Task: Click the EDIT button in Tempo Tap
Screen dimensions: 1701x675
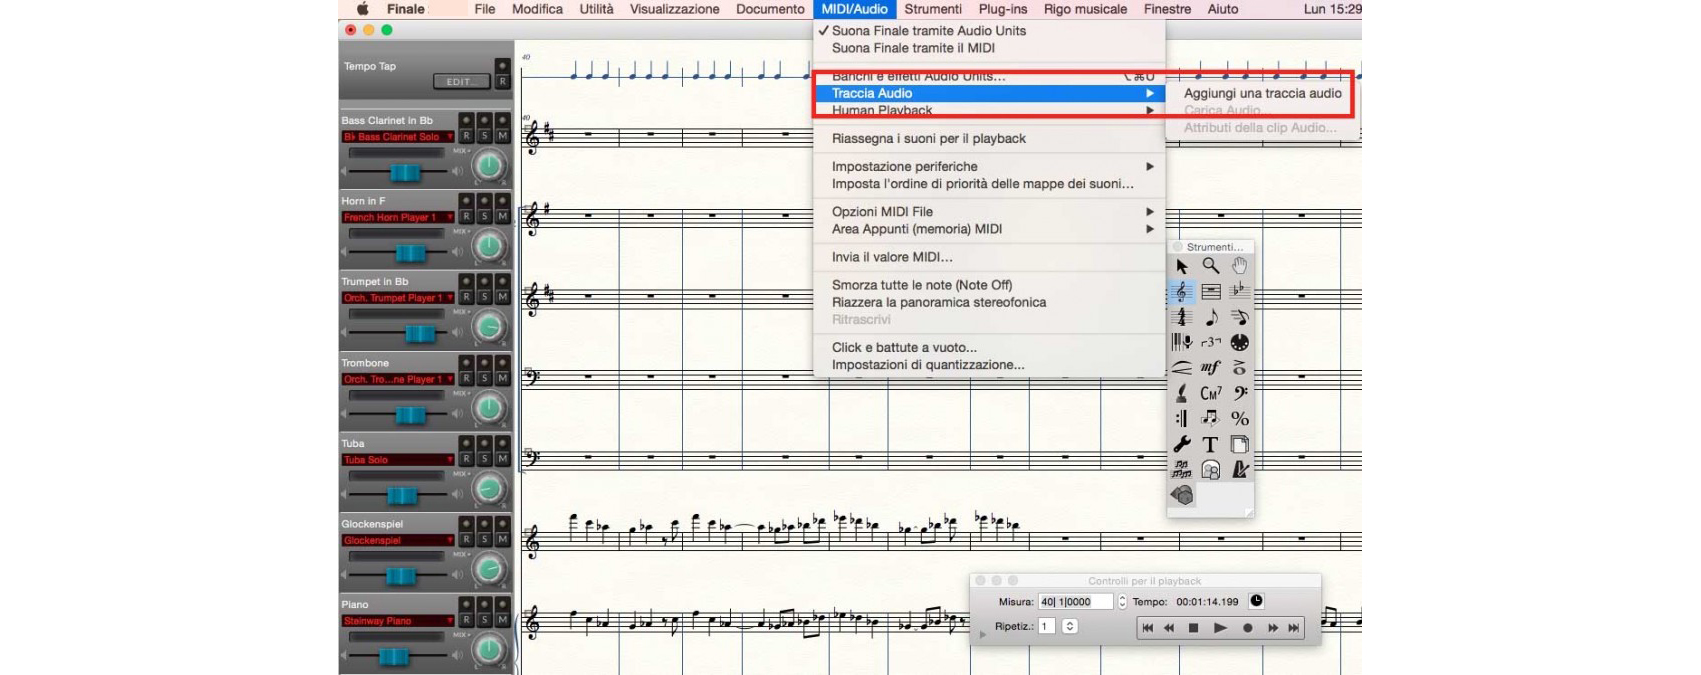Action: click(x=459, y=82)
